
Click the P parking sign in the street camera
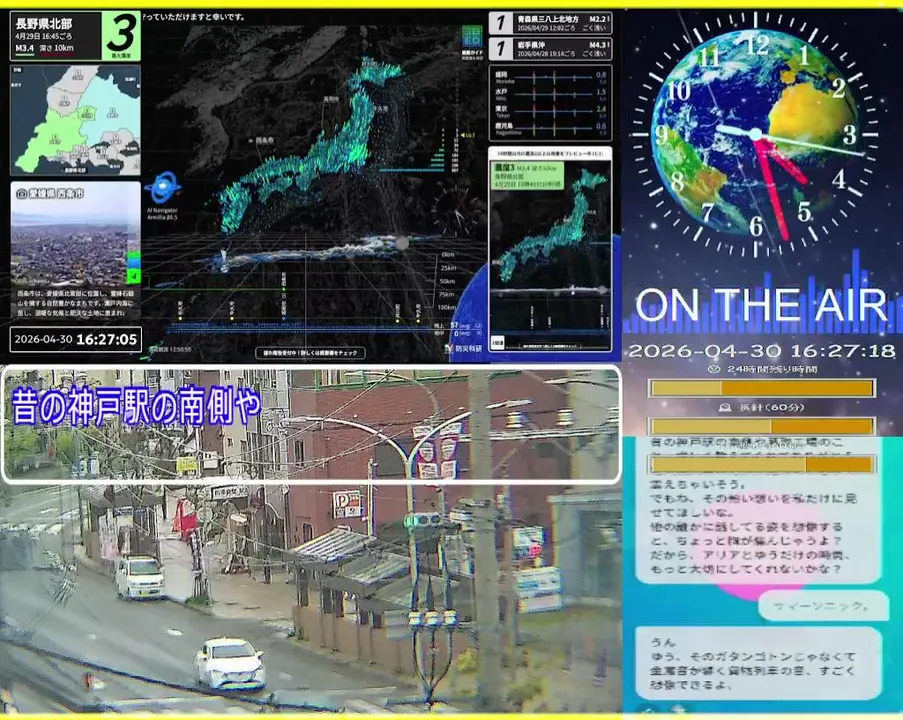pyautogui.click(x=347, y=504)
